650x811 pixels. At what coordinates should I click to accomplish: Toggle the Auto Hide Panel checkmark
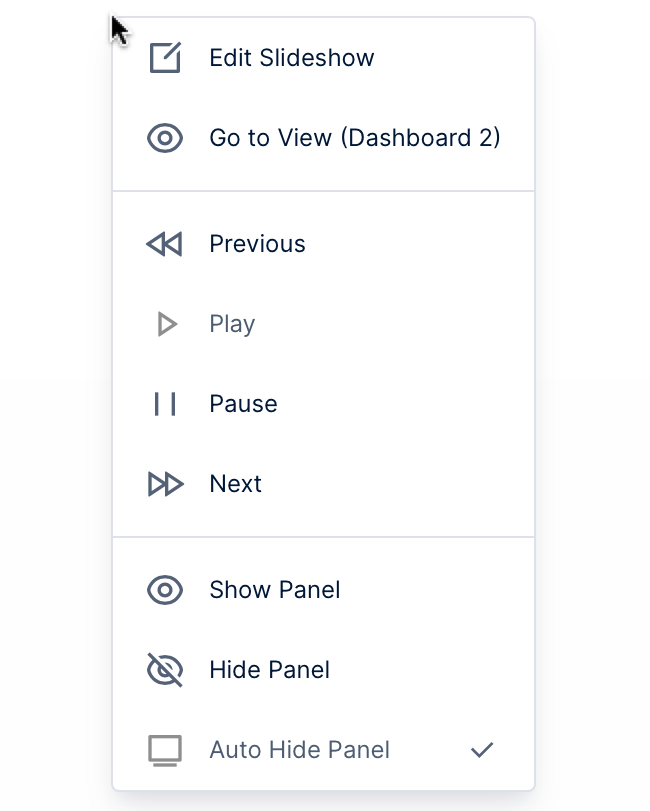pyautogui.click(x=482, y=750)
